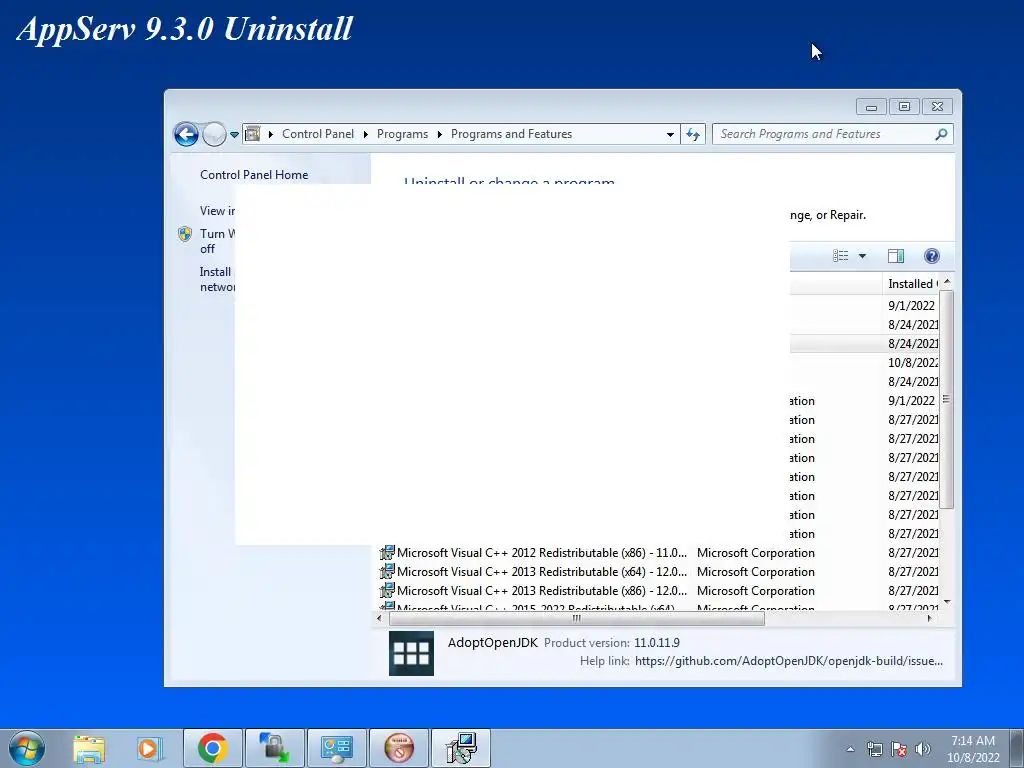Viewport: 1024px width, 768px height.
Task: Click vertical scrollbar up arrow
Action: click(947, 281)
